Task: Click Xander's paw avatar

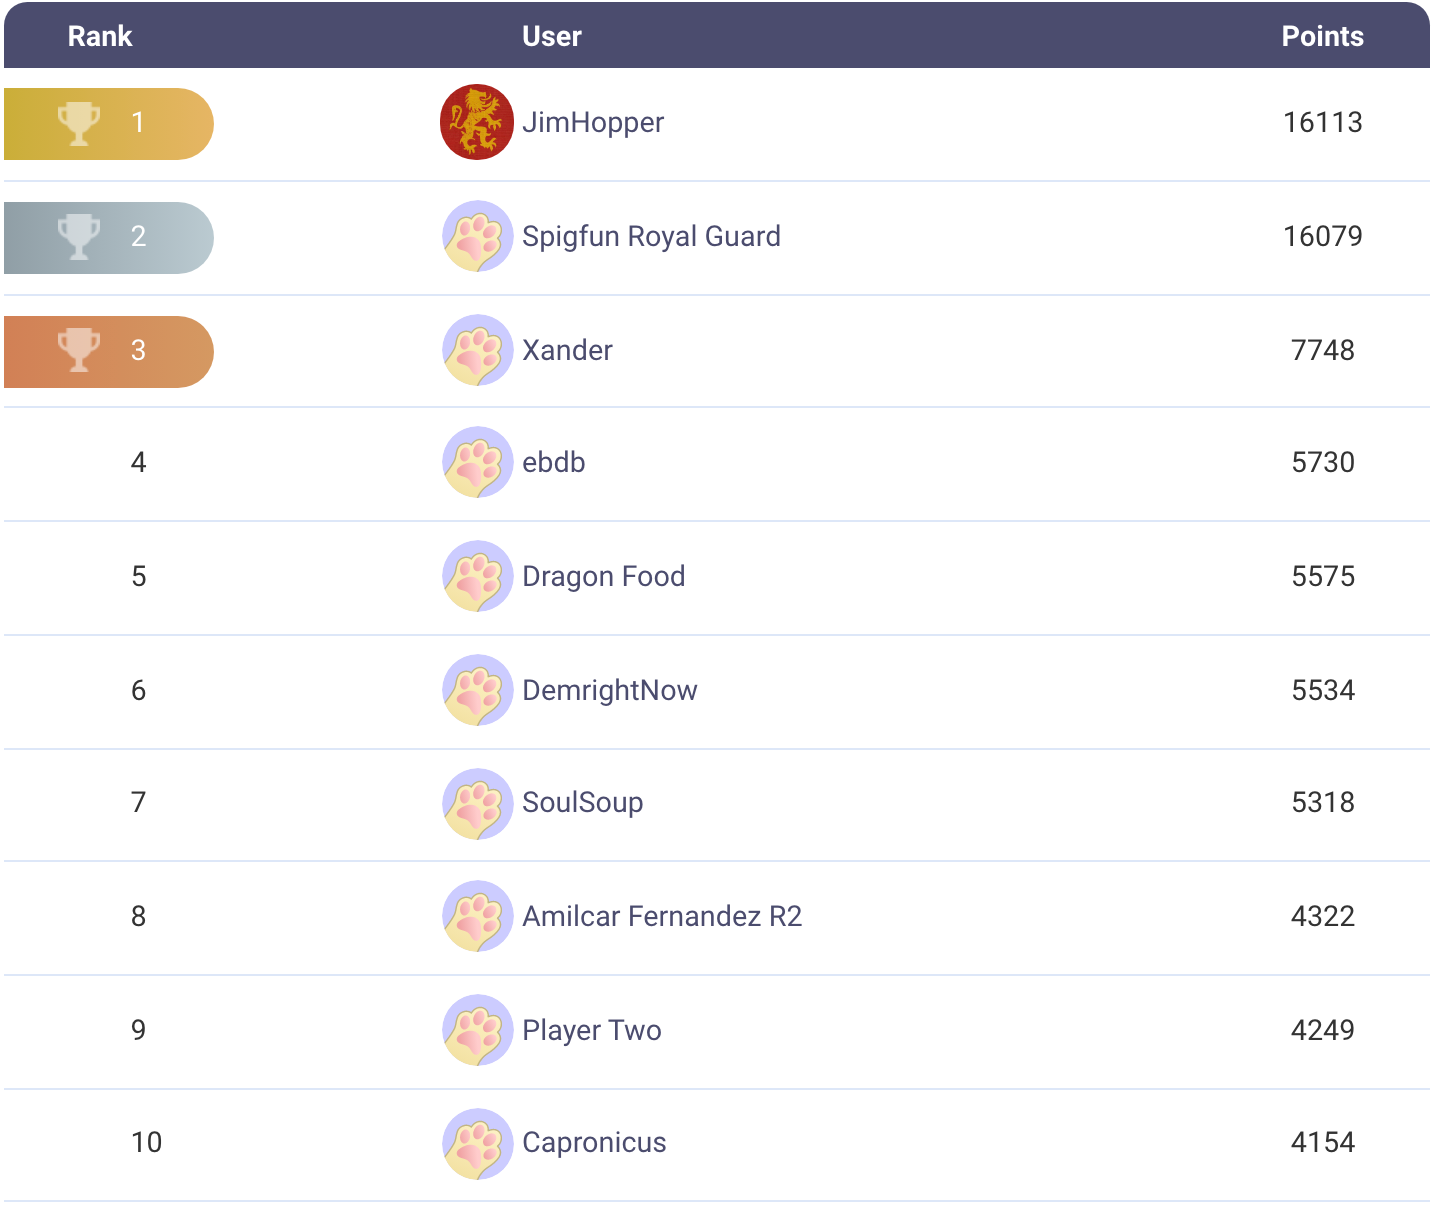Action: click(477, 350)
